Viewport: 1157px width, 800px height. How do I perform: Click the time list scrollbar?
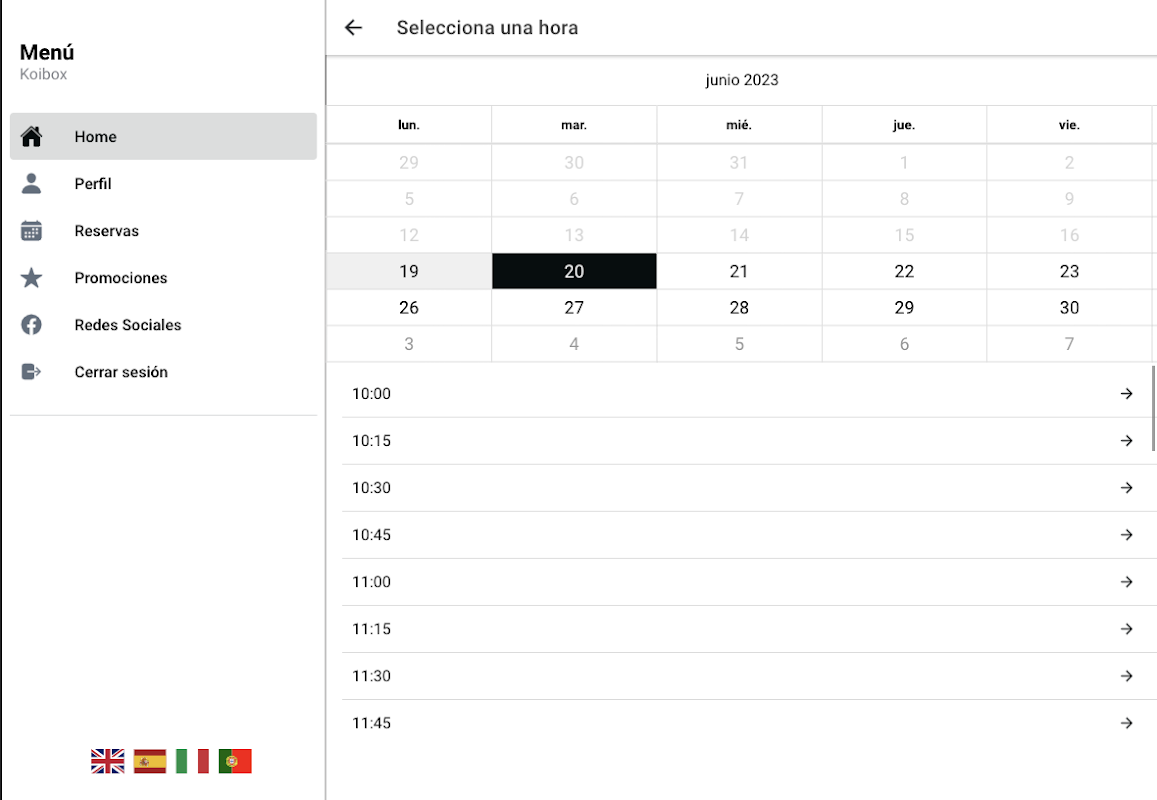click(x=1153, y=408)
